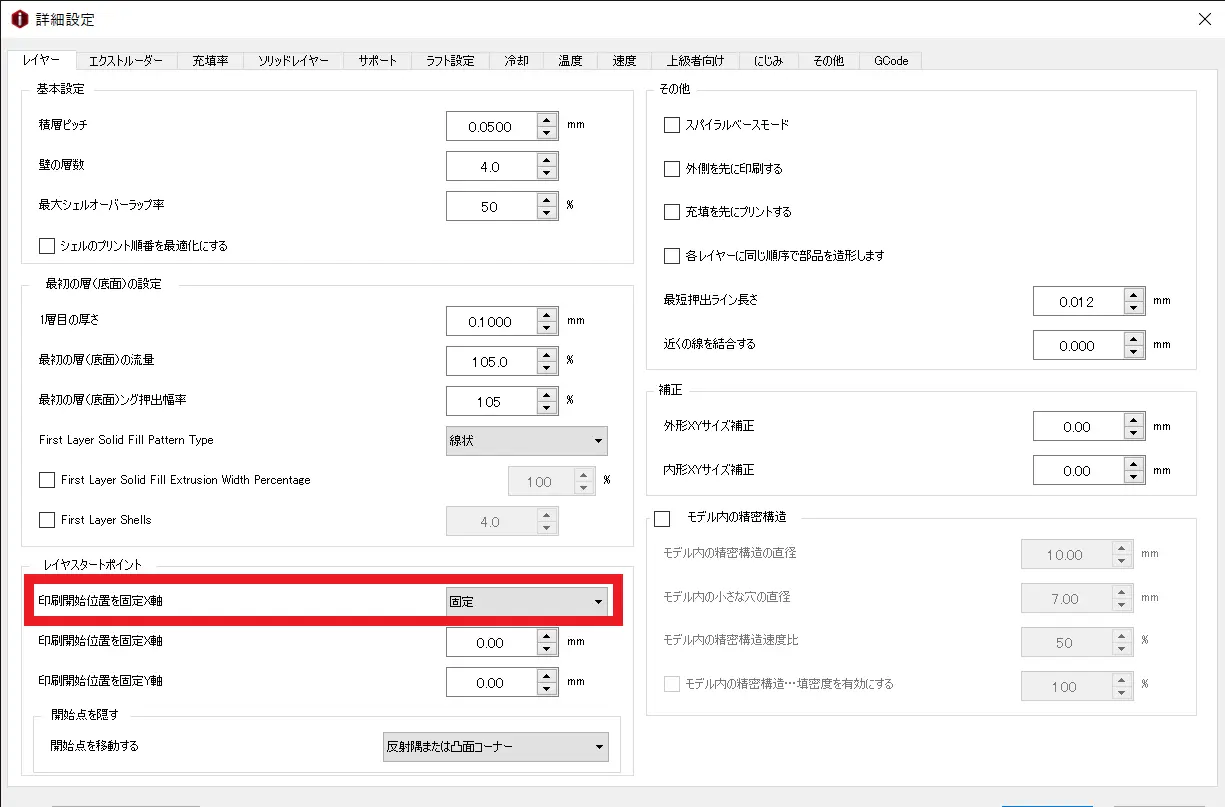This screenshot has width=1225, height=807.
Task: Close the 詳細設定 dialog window
Action: tap(1204, 19)
